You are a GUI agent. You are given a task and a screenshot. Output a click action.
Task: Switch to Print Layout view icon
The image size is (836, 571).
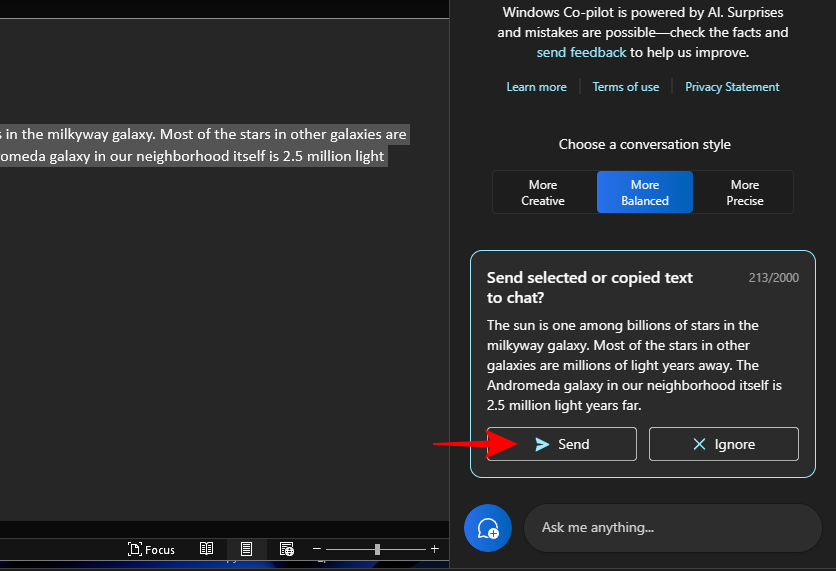[246, 549]
